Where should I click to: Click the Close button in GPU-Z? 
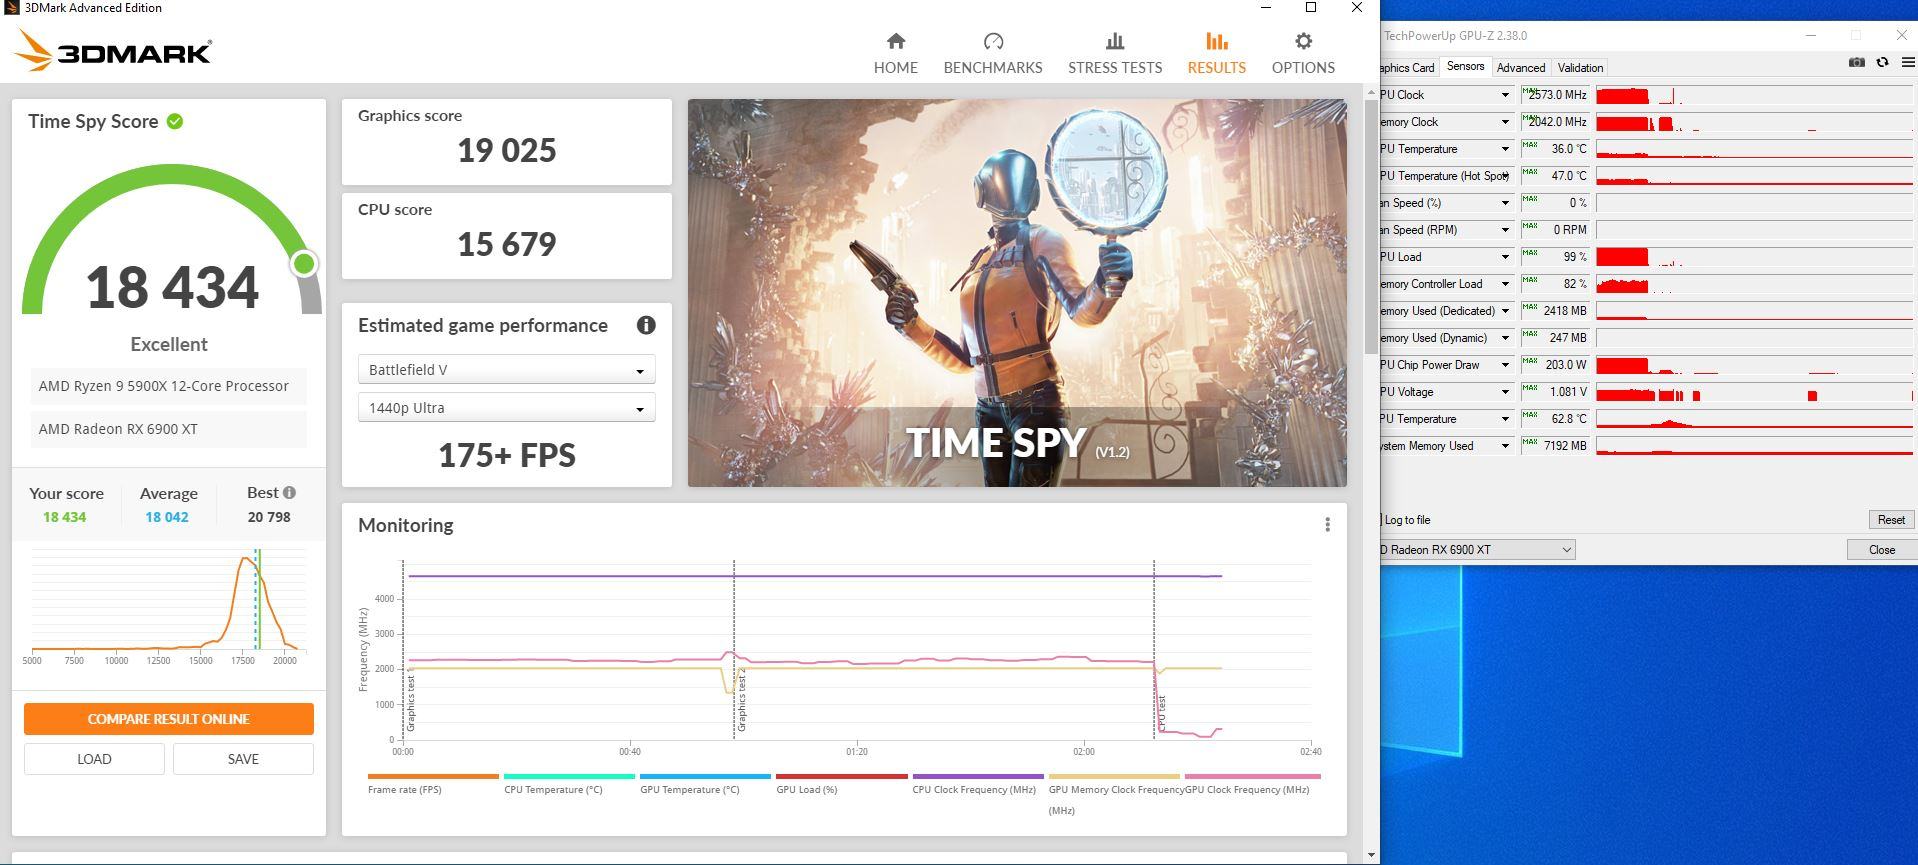(x=1881, y=550)
